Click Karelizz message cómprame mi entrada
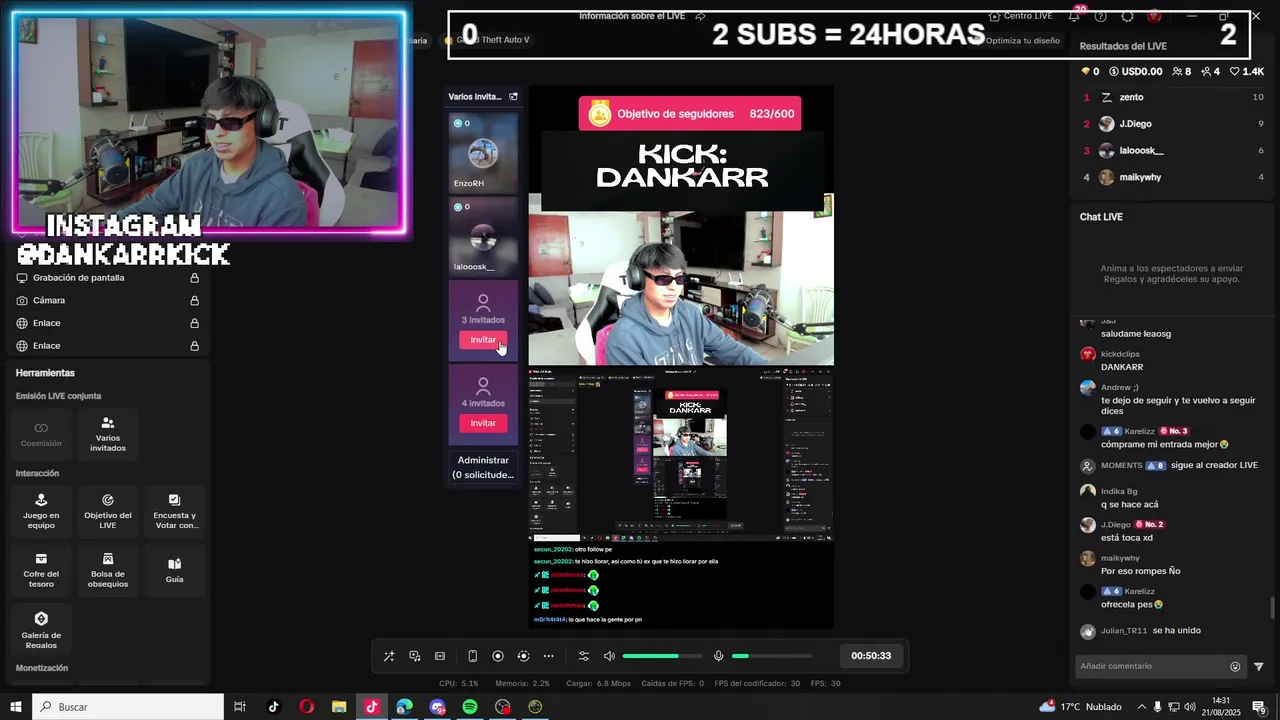The width and height of the screenshot is (1280, 720). click(1165, 444)
